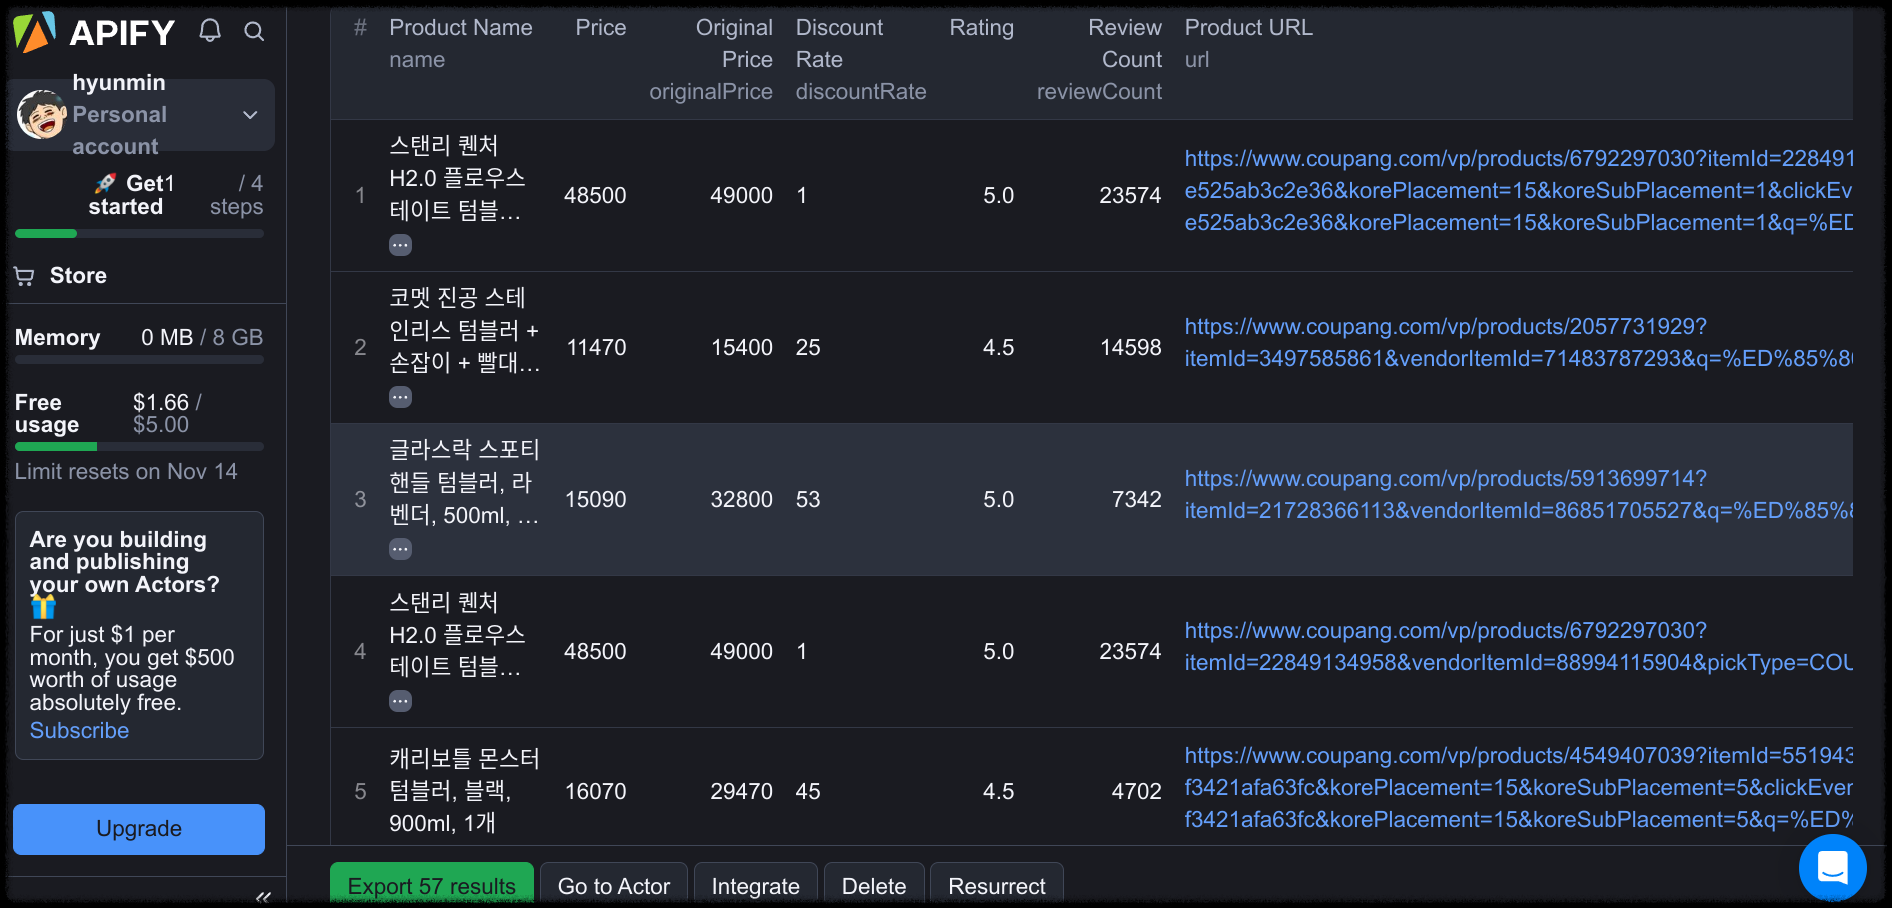Image resolution: width=1892 pixels, height=908 pixels.
Task: Click Export 57 results button
Action: (432, 885)
